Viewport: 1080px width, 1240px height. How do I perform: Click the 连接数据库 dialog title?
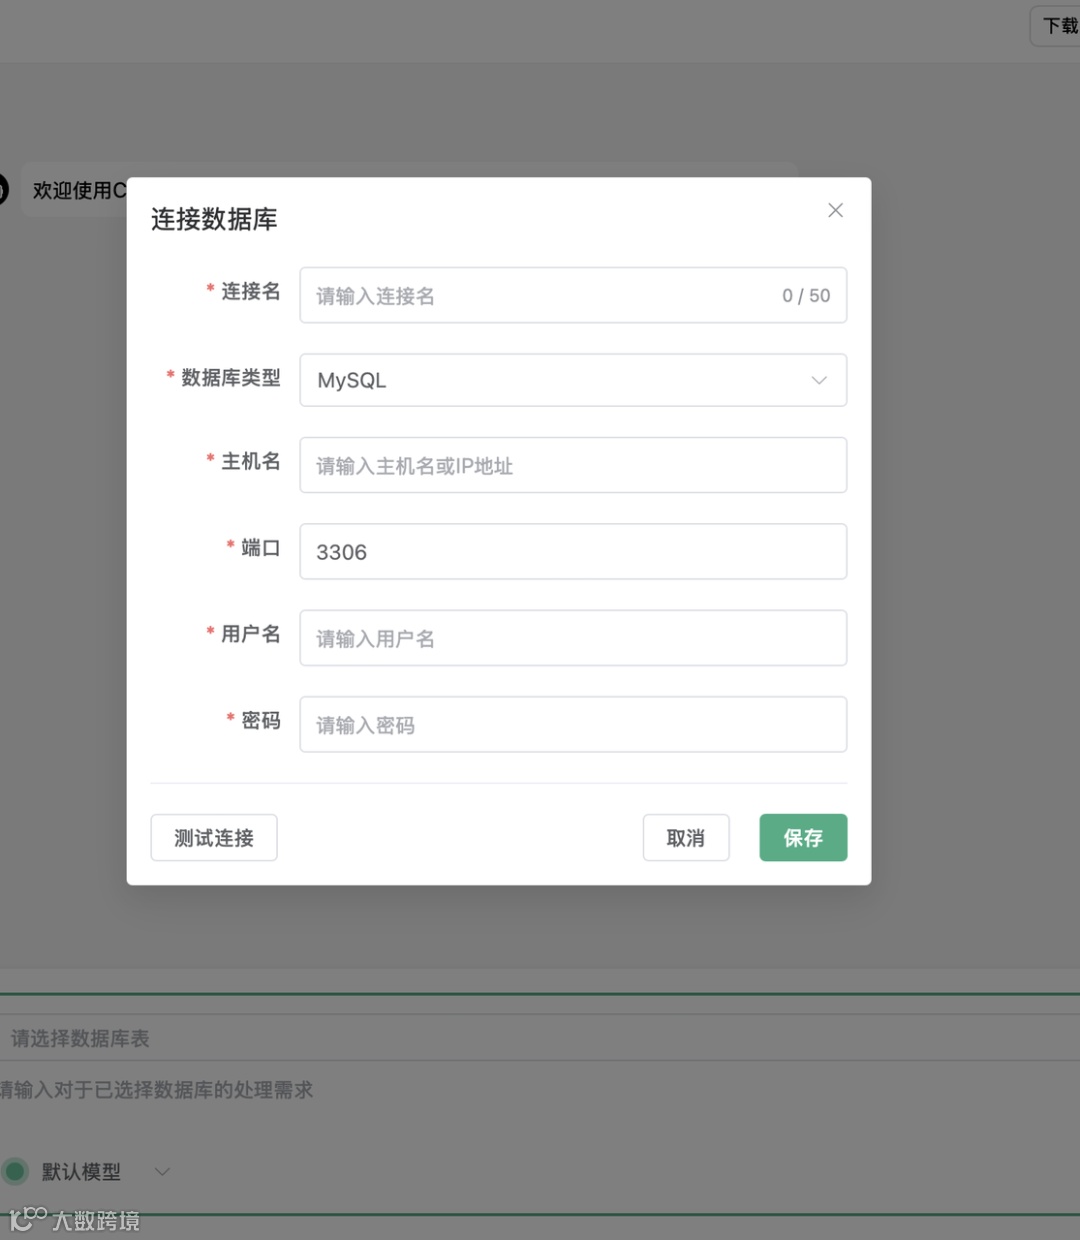point(214,219)
